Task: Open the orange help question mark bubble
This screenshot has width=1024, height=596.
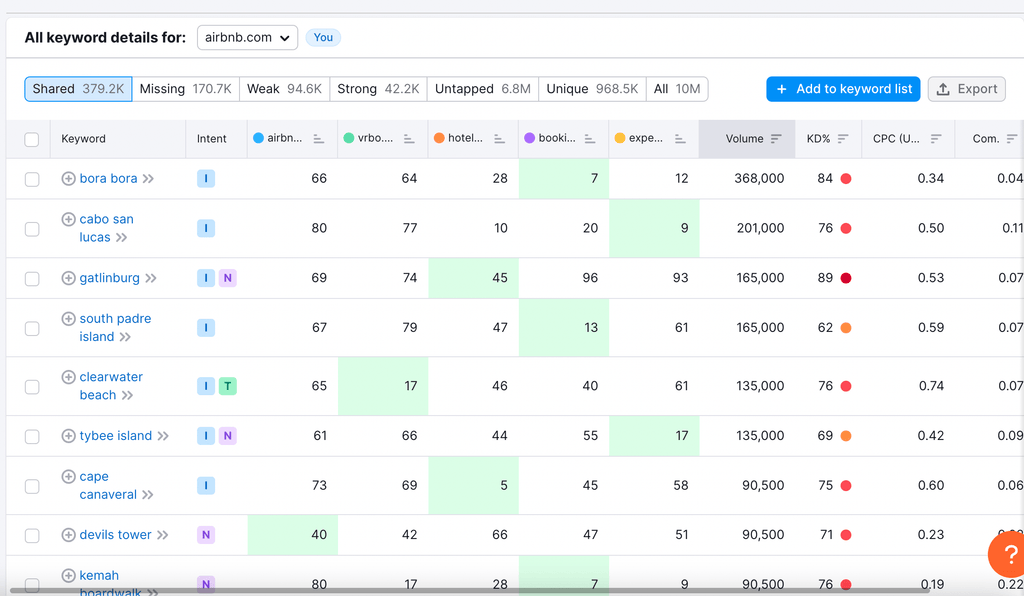Action: [1009, 555]
